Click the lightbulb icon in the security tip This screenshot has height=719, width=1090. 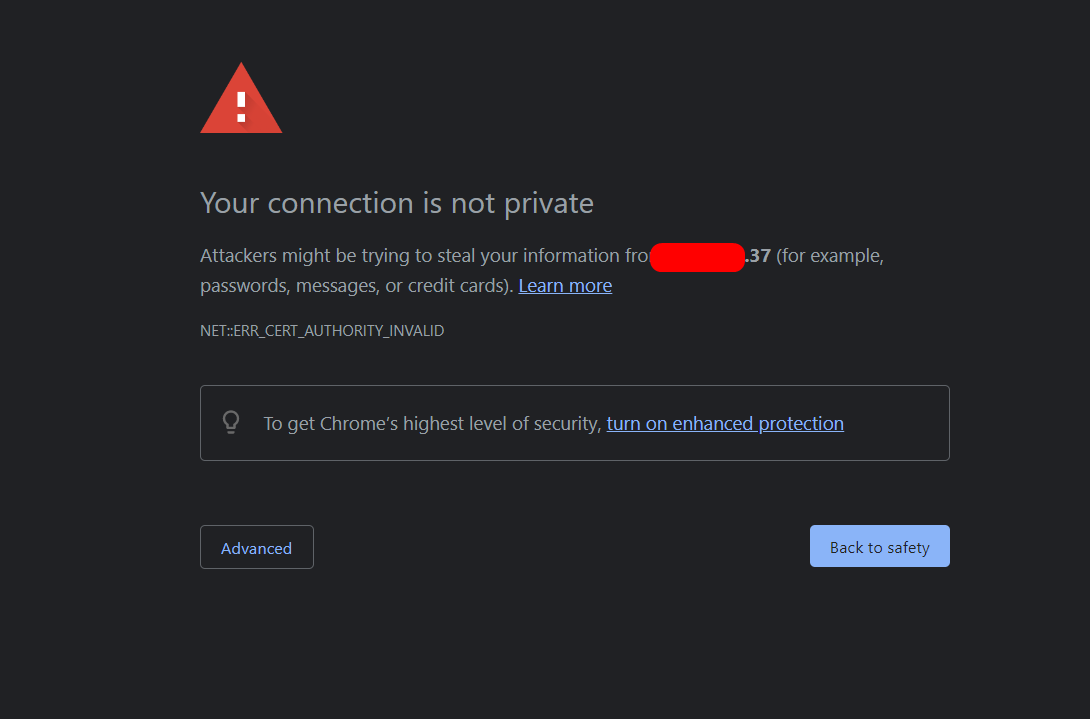coord(231,423)
